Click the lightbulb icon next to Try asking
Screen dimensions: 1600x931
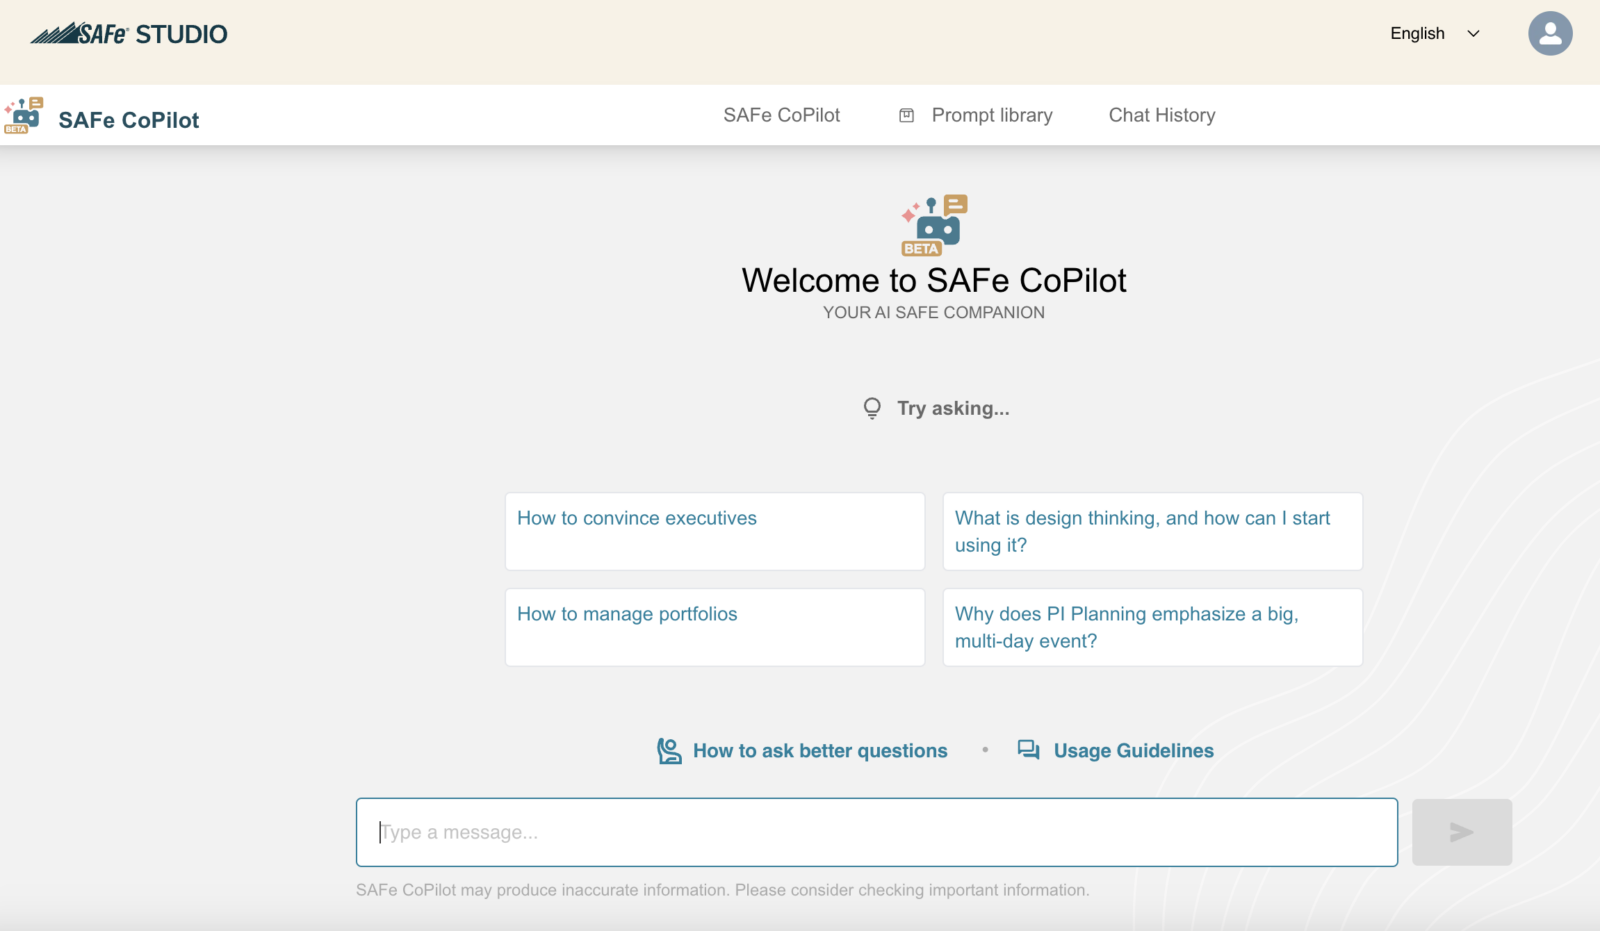click(871, 407)
